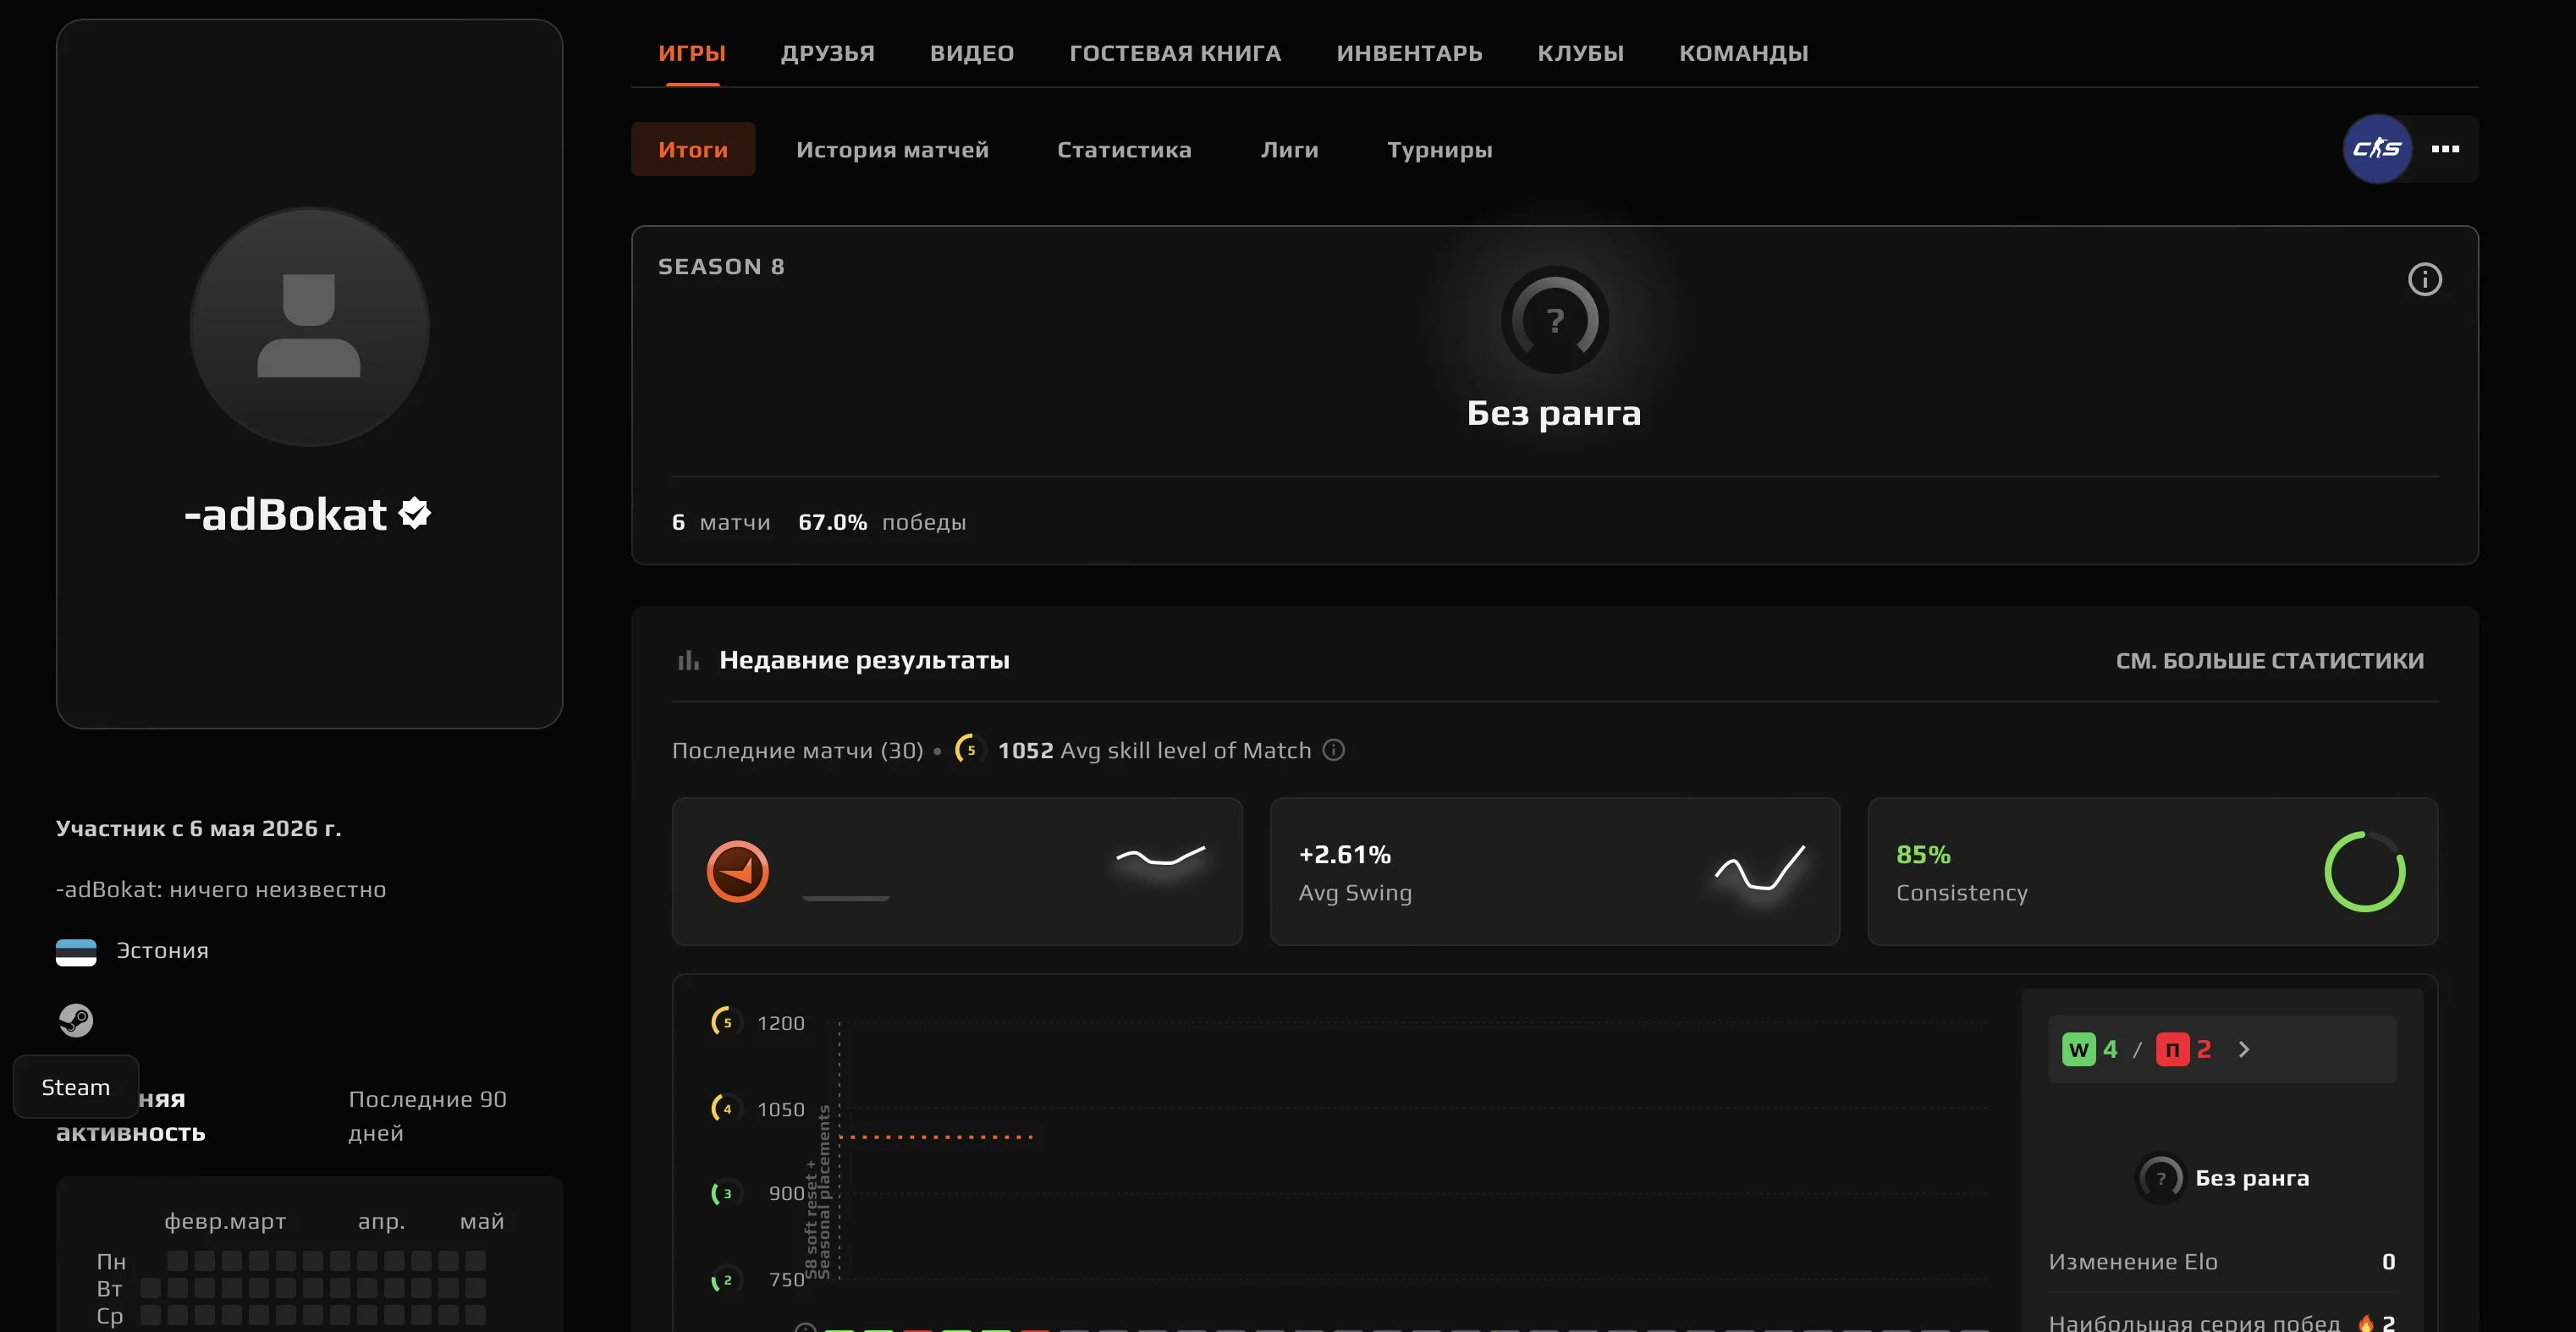The image size is (2576, 1332).
Task: Open the Статистика sub-tab
Action: [x=1124, y=149]
